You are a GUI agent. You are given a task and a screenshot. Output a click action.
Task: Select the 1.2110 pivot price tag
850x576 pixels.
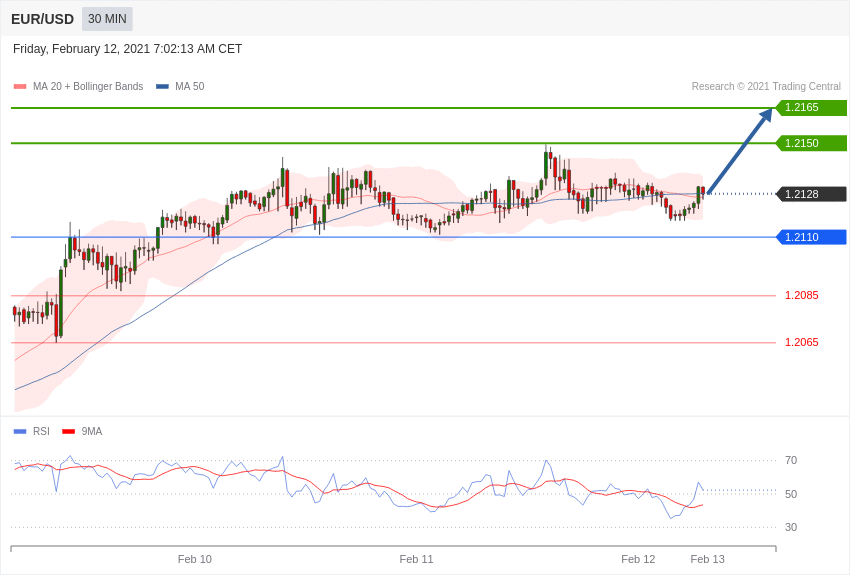[812, 237]
